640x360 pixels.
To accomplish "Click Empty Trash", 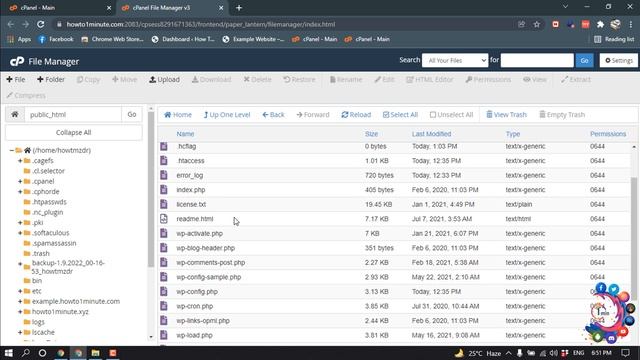I will pyautogui.click(x=562, y=115).
